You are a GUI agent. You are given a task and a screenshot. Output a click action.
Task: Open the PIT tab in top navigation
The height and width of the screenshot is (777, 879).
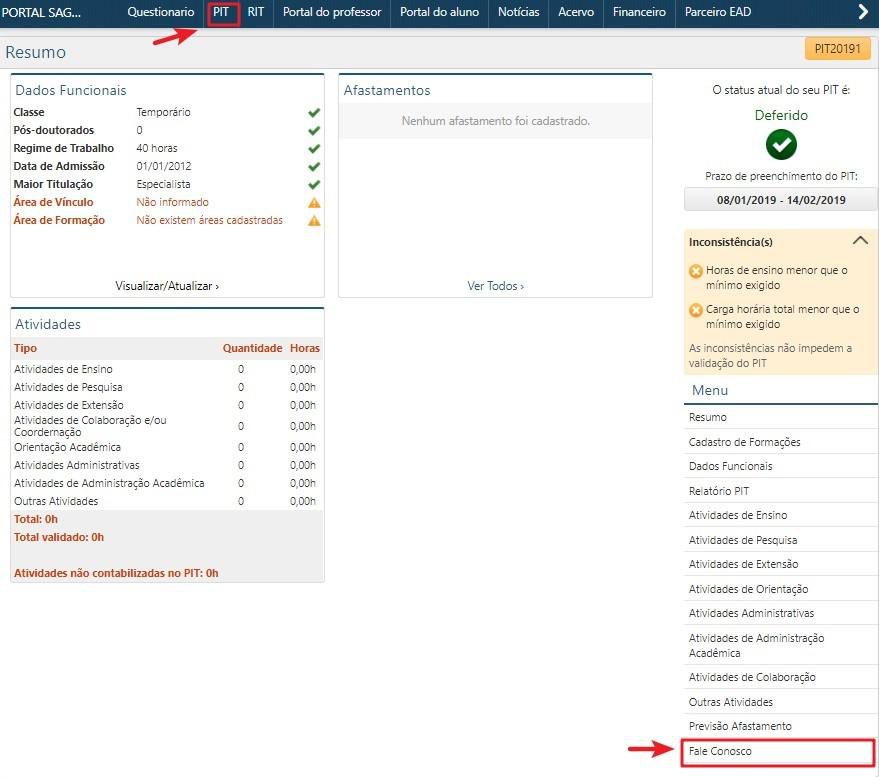click(x=222, y=13)
